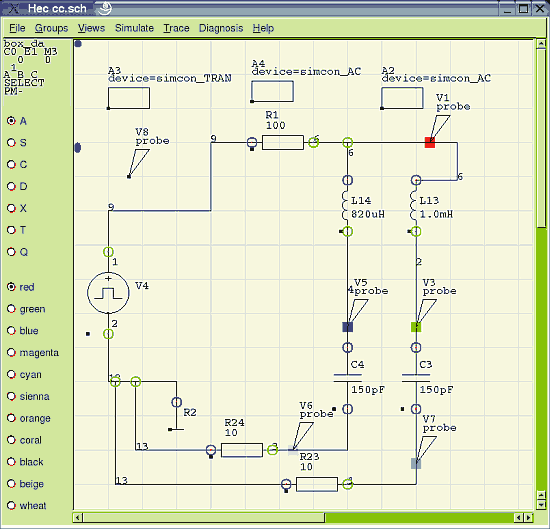Screen dimensions: 550x529
Task: Select the C4 150pF capacitor symbol
Action: click(347, 378)
